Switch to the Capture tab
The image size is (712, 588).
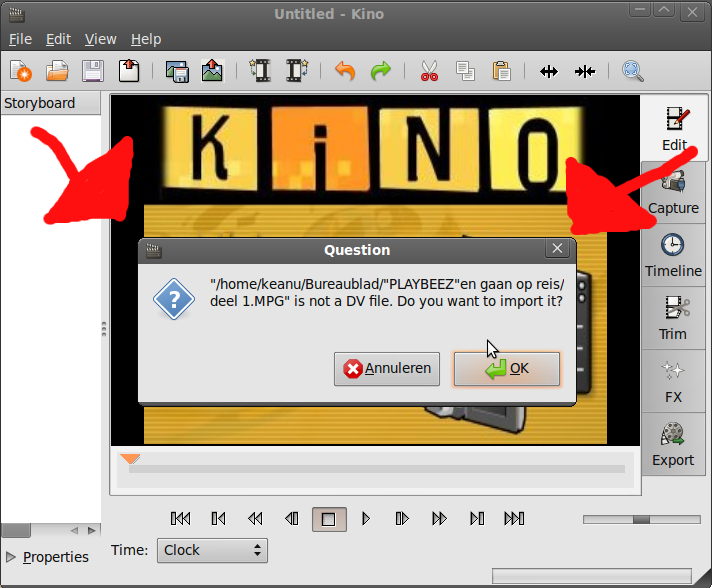coord(673,193)
